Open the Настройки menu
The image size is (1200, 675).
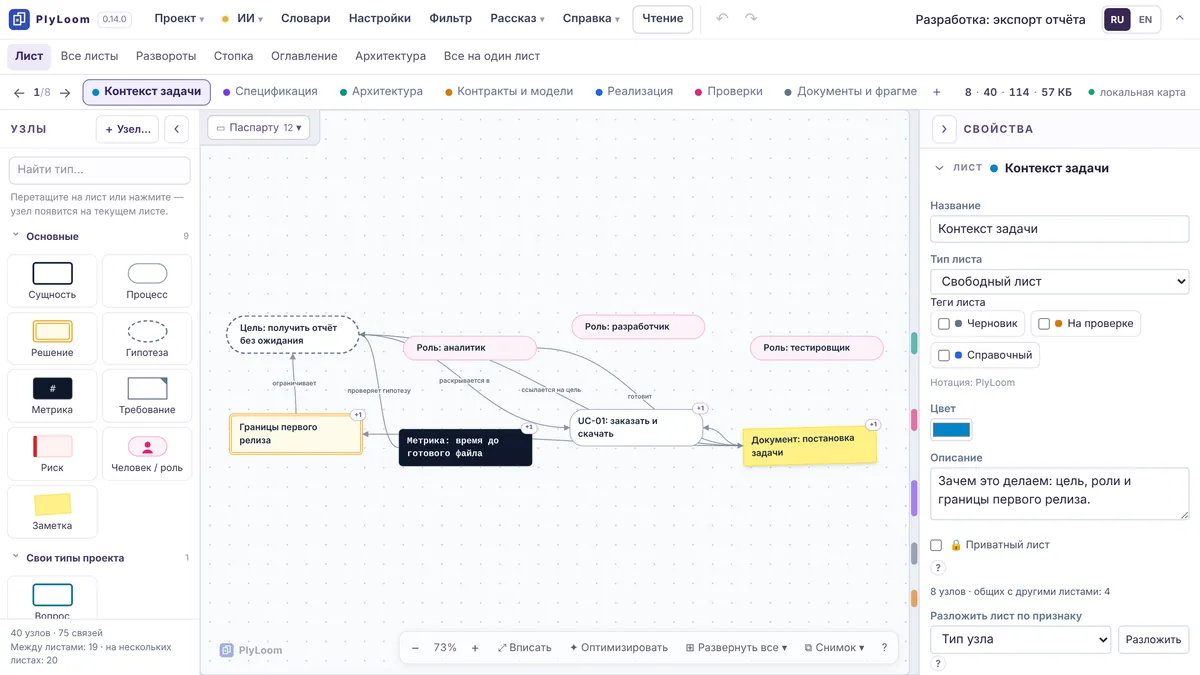[379, 19]
